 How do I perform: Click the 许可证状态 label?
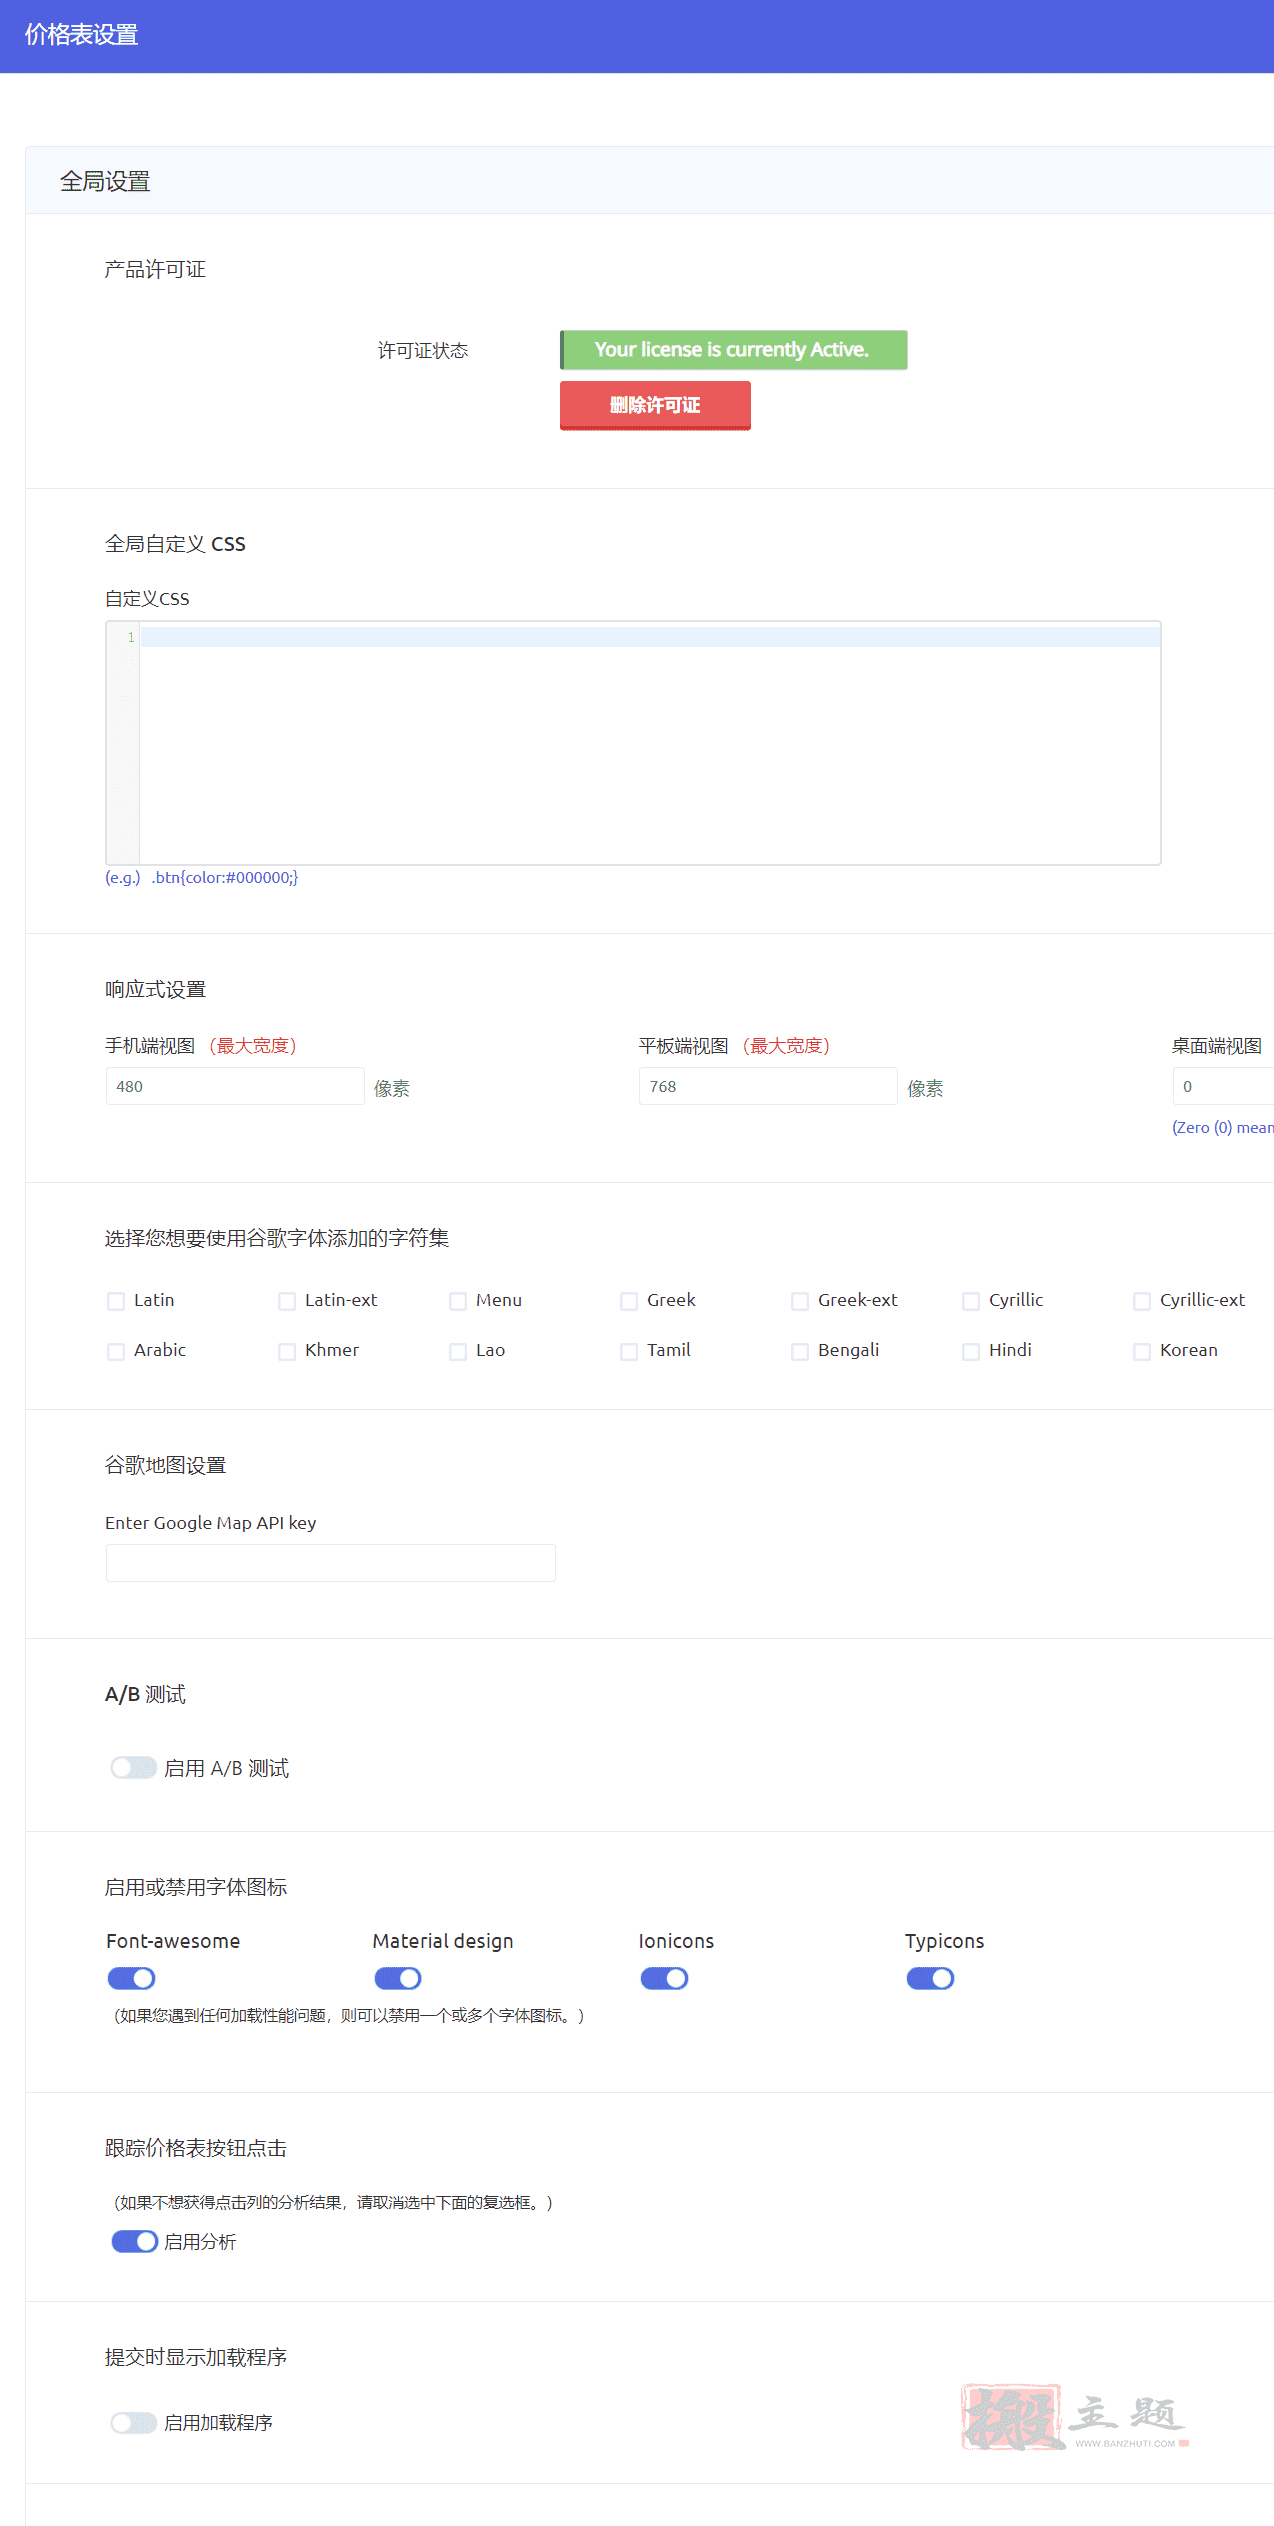tap(423, 351)
